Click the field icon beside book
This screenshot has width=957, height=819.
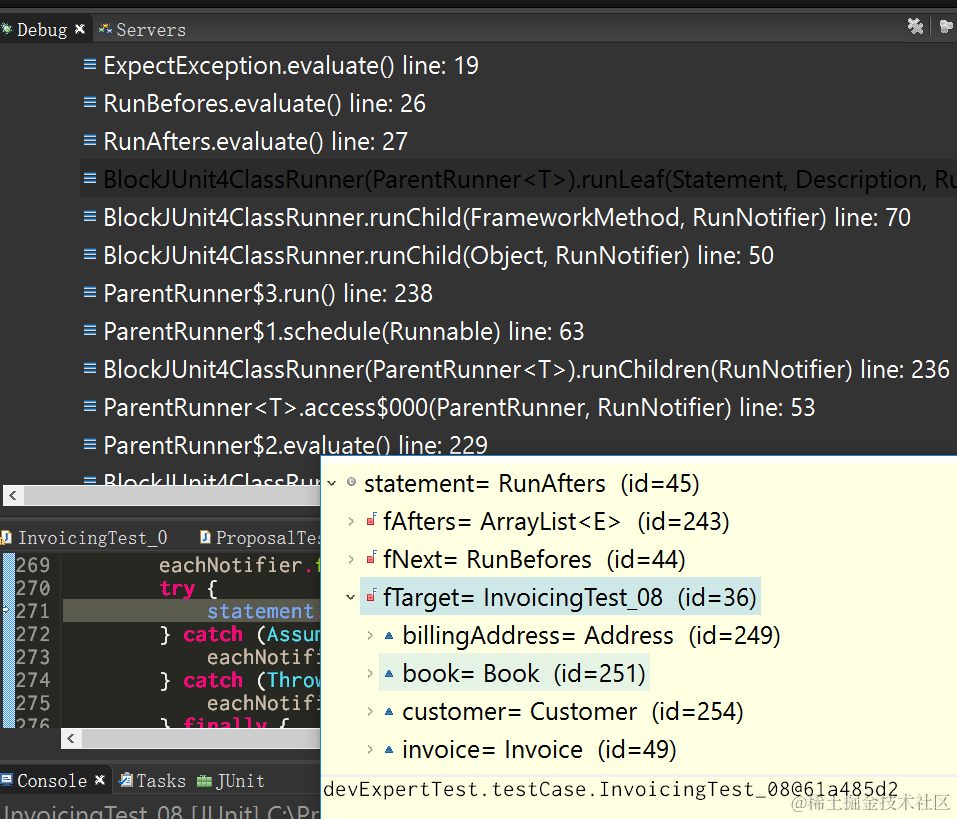[x=389, y=673]
